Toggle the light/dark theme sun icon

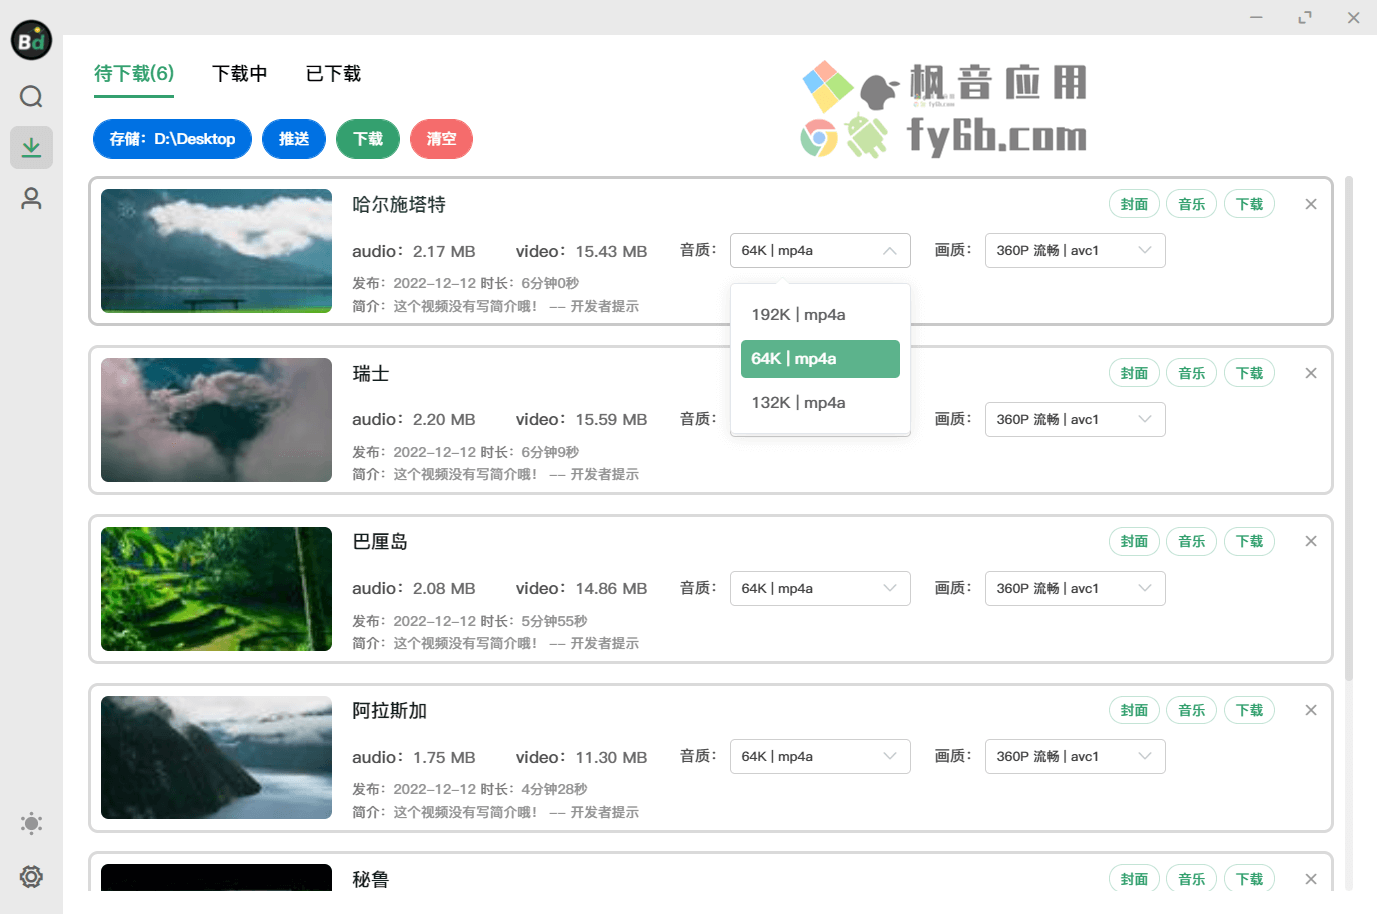pos(31,824)
